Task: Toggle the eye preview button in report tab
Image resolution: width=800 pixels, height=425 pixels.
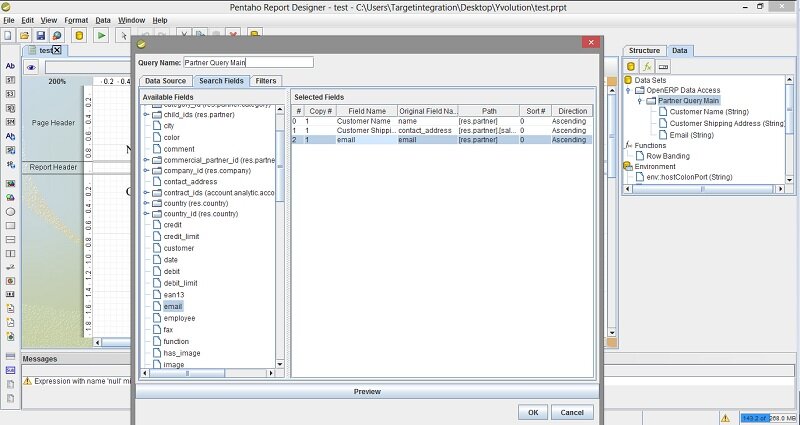Action: [31, 67]
